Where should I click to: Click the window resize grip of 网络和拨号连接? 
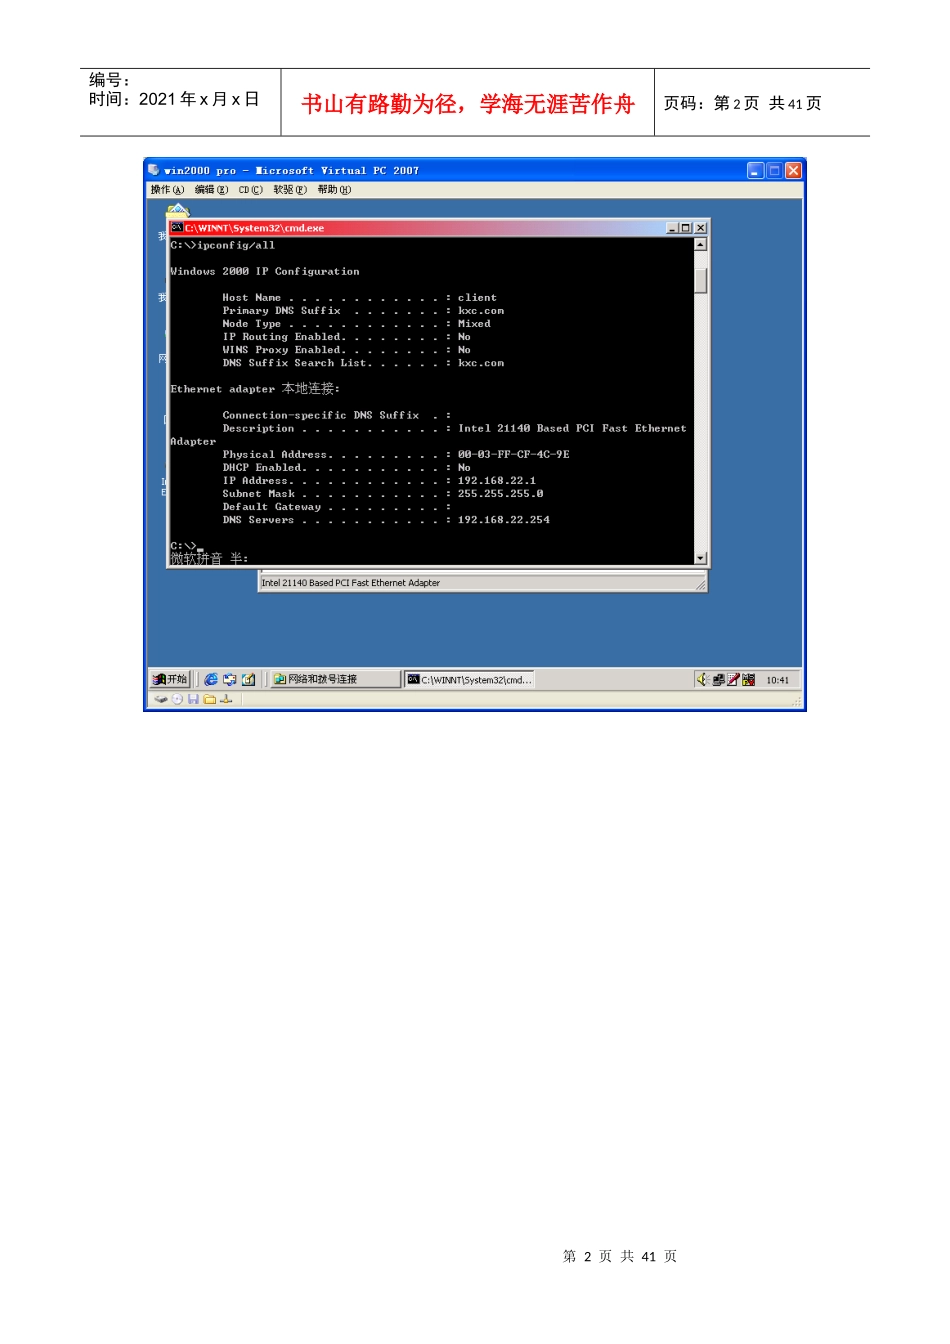[x=701, y=584]
